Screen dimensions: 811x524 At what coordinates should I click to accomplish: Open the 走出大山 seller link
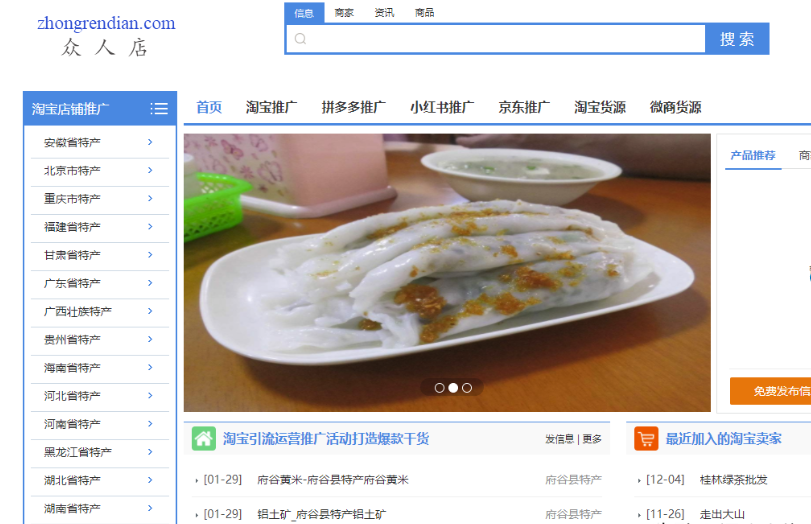[x=722, y=514]
